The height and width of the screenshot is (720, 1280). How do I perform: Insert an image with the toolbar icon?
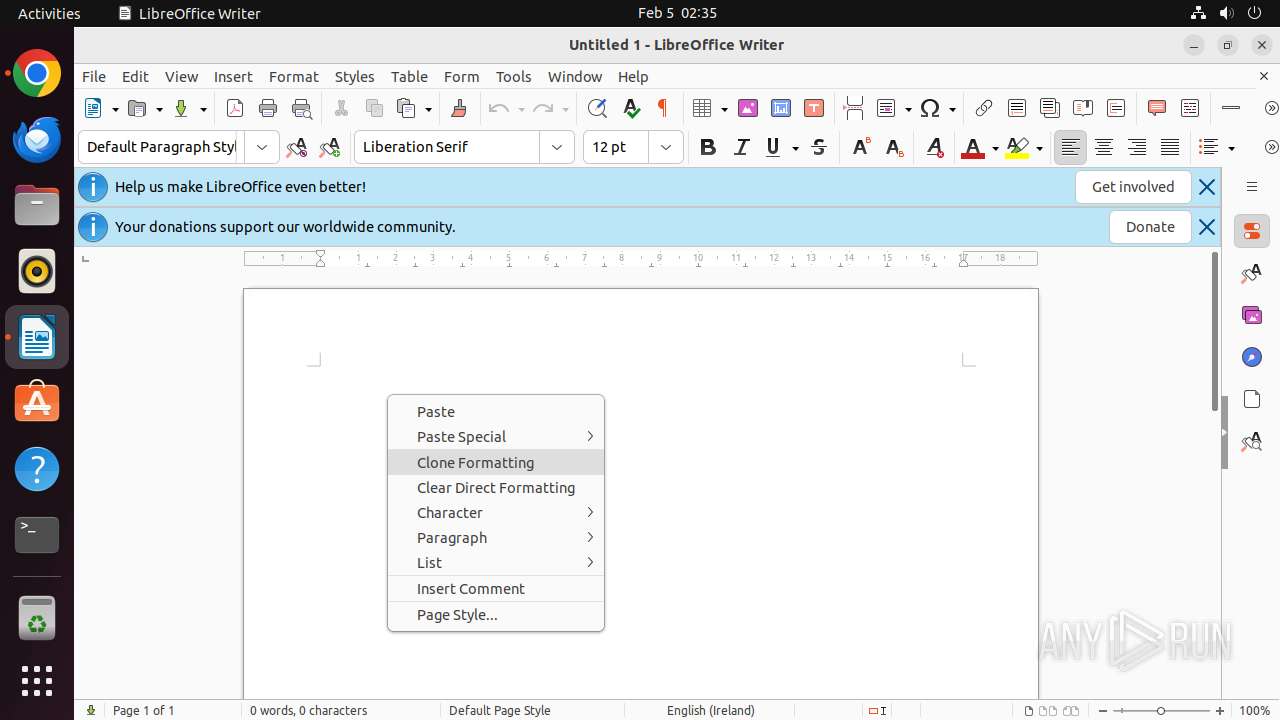point(747,108)
